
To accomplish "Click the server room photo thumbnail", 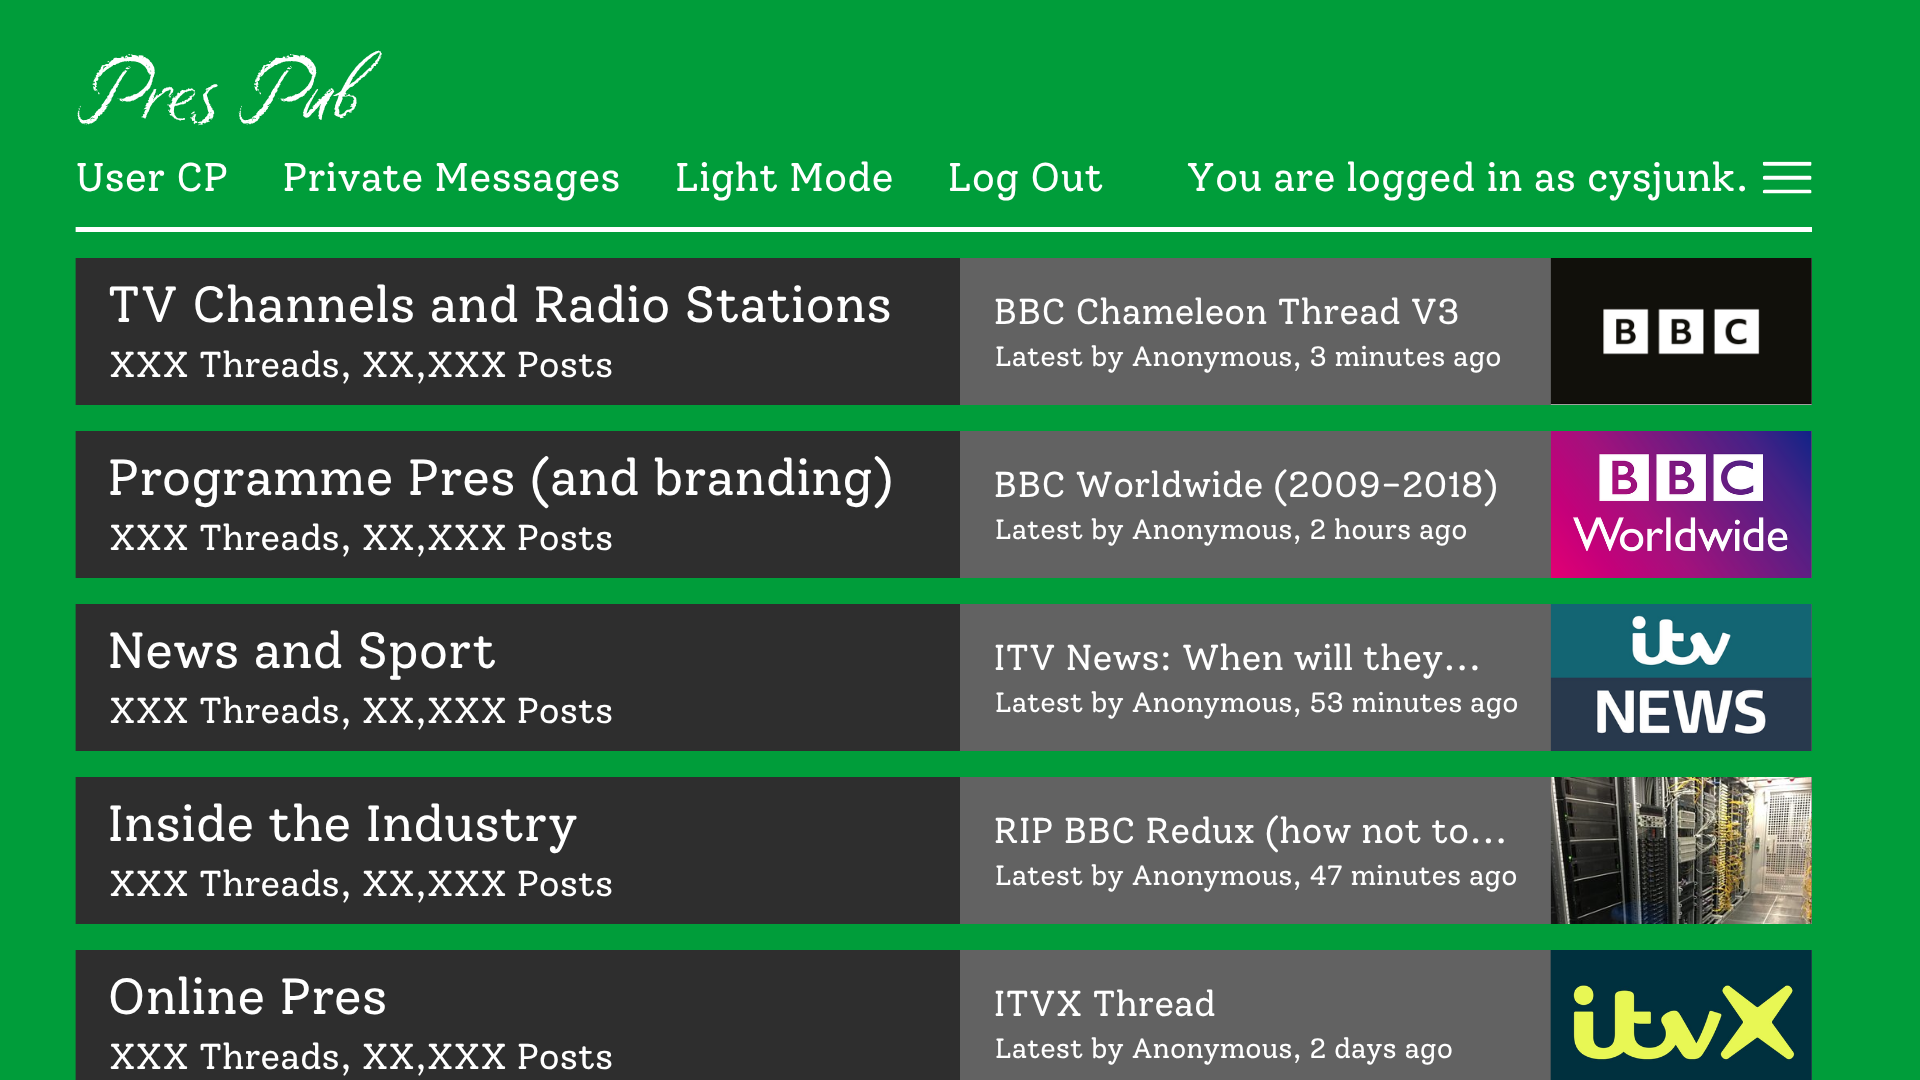I will (1680, 850).
